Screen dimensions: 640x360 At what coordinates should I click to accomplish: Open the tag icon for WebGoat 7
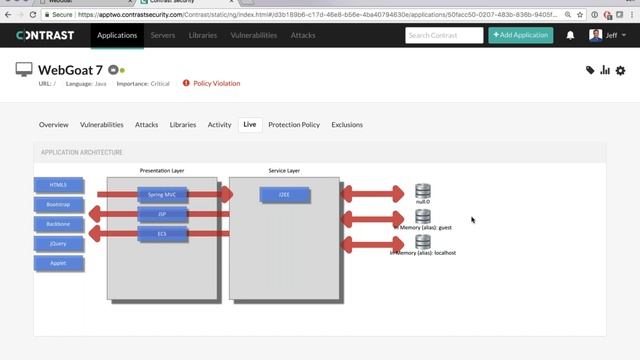pyautogui.click(x=590, y=70)
